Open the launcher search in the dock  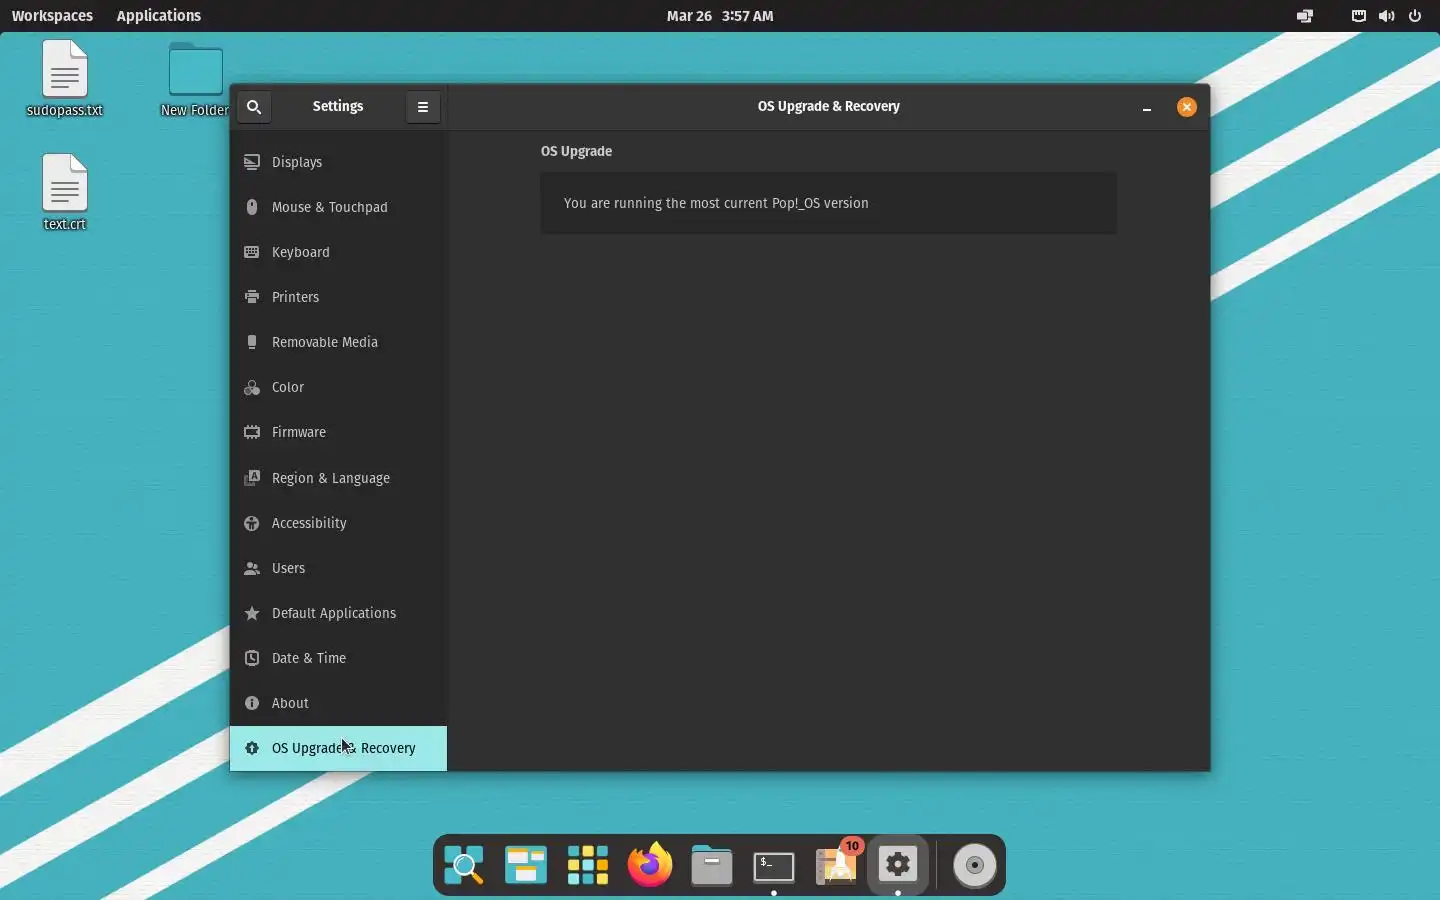[x=464, y=865]
